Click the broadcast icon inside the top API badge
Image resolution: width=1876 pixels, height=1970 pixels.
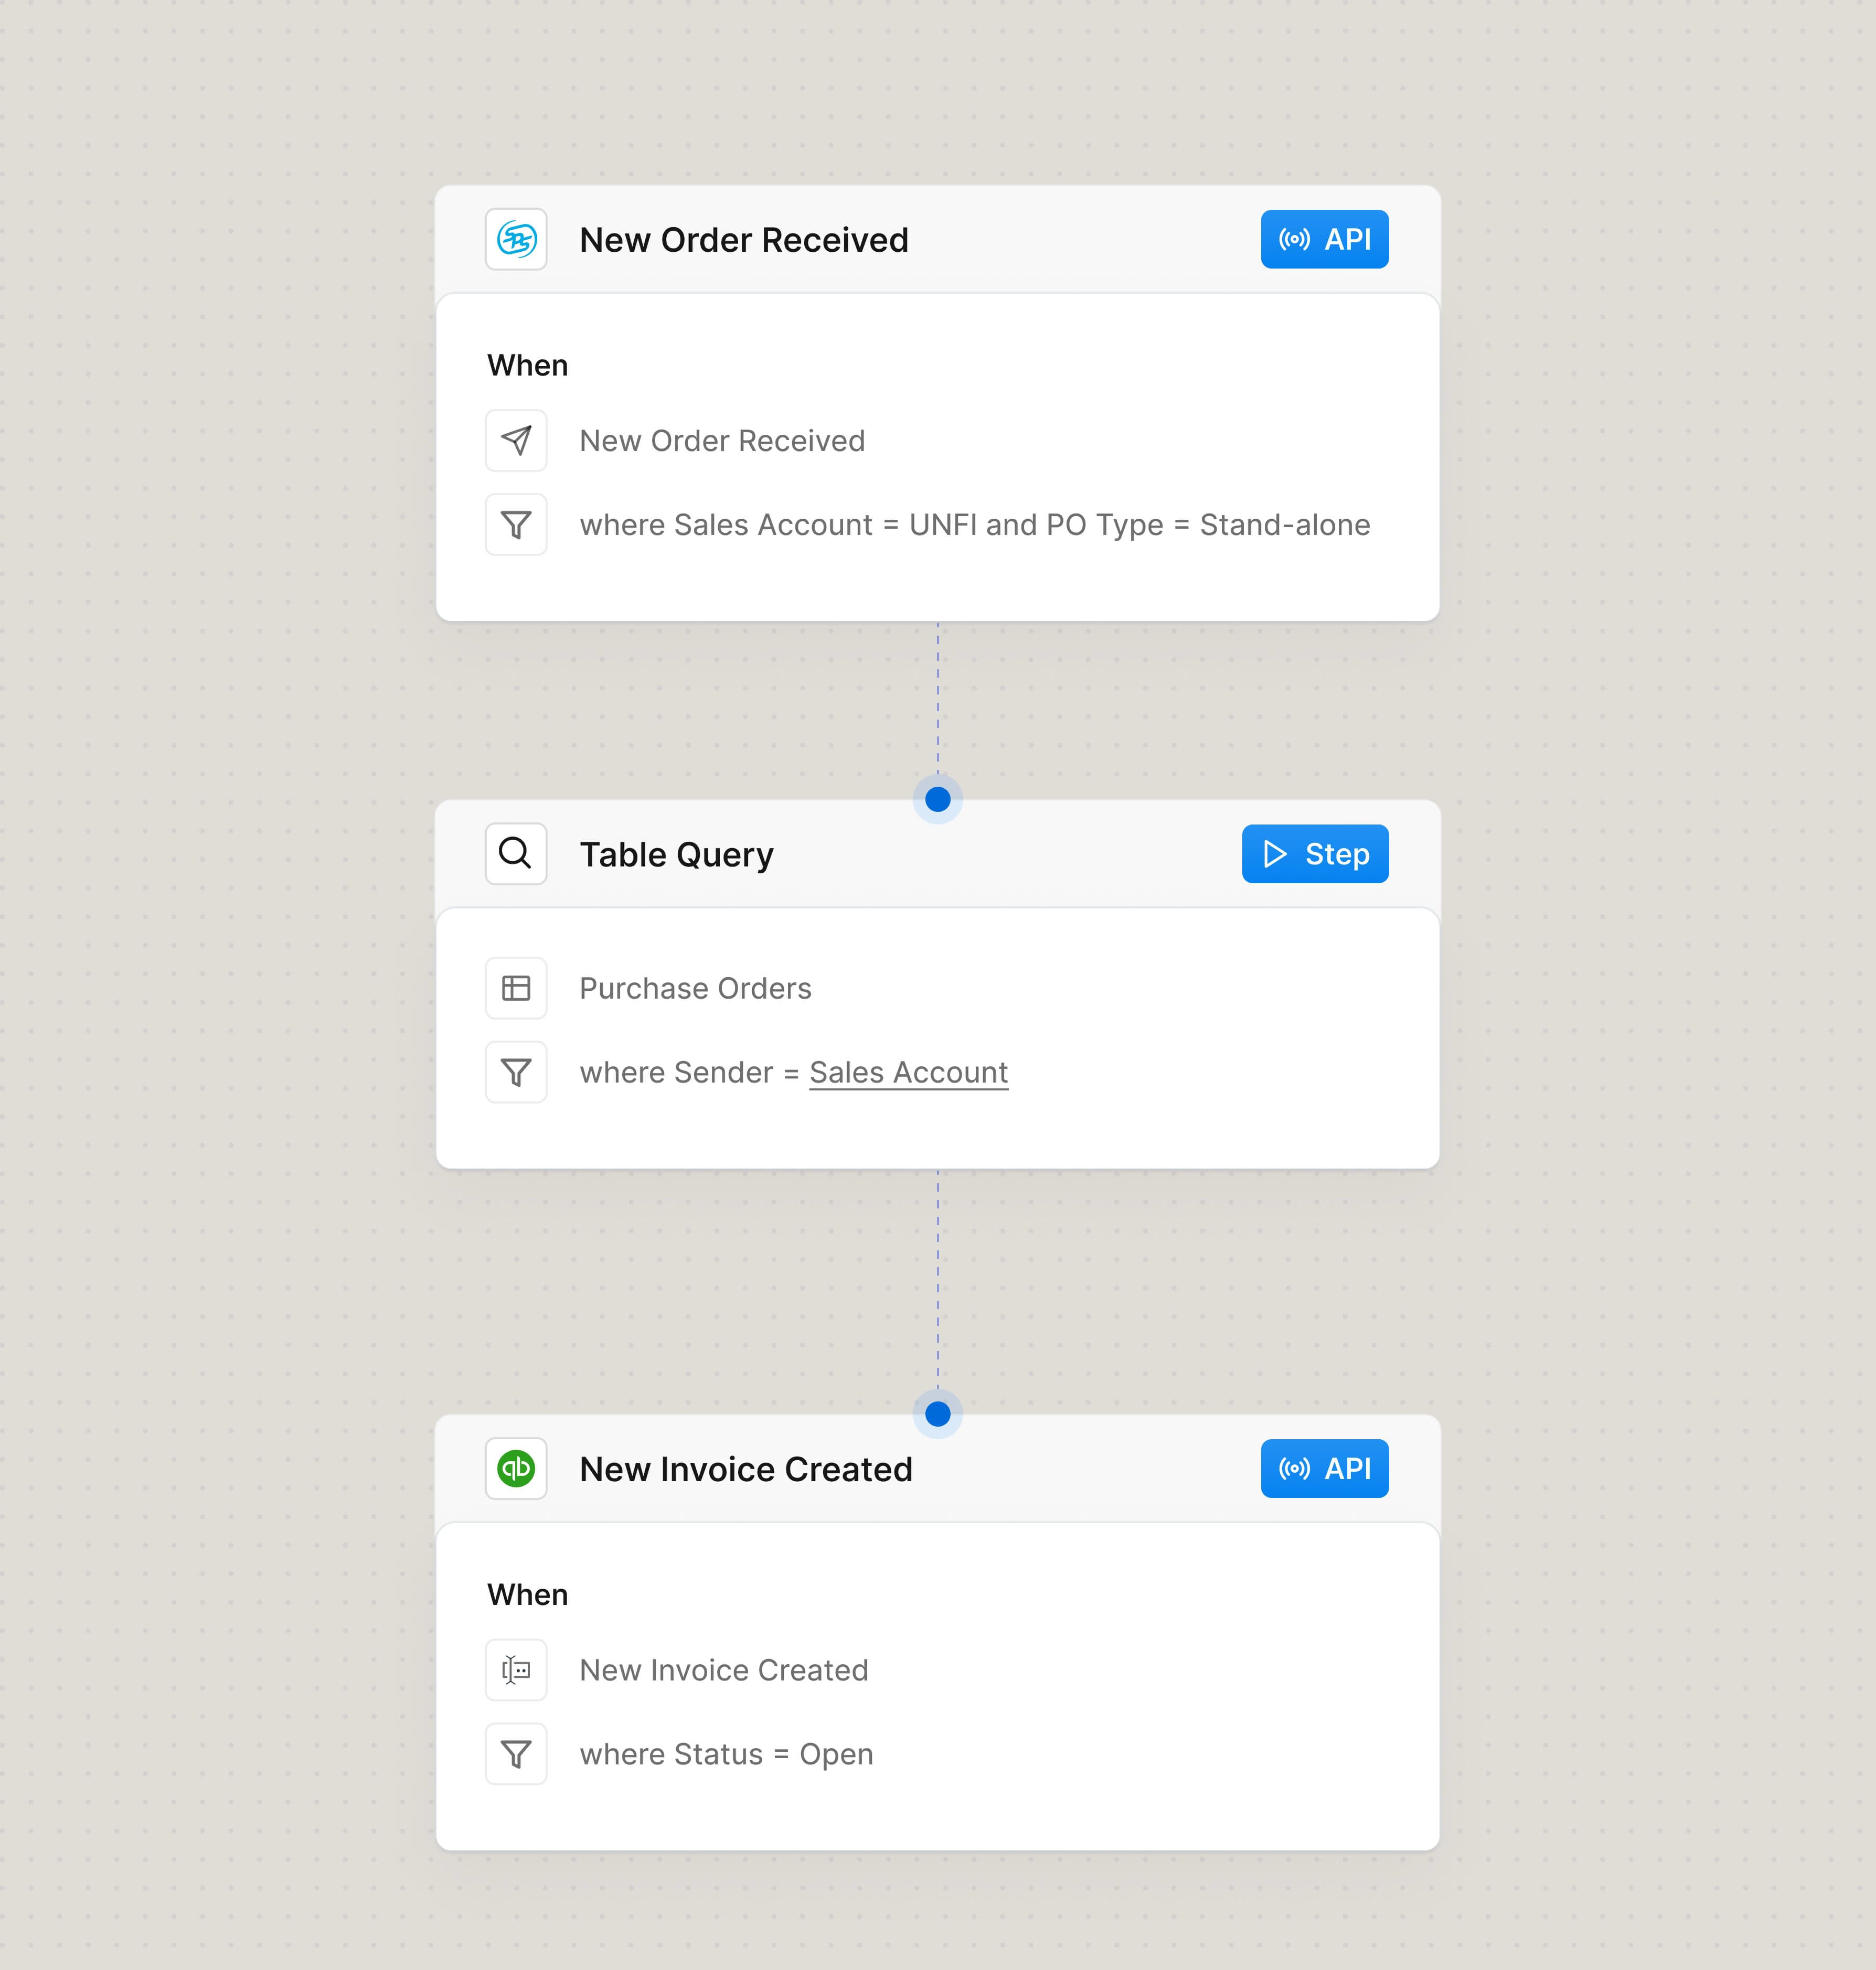(x=1293, y=239)
